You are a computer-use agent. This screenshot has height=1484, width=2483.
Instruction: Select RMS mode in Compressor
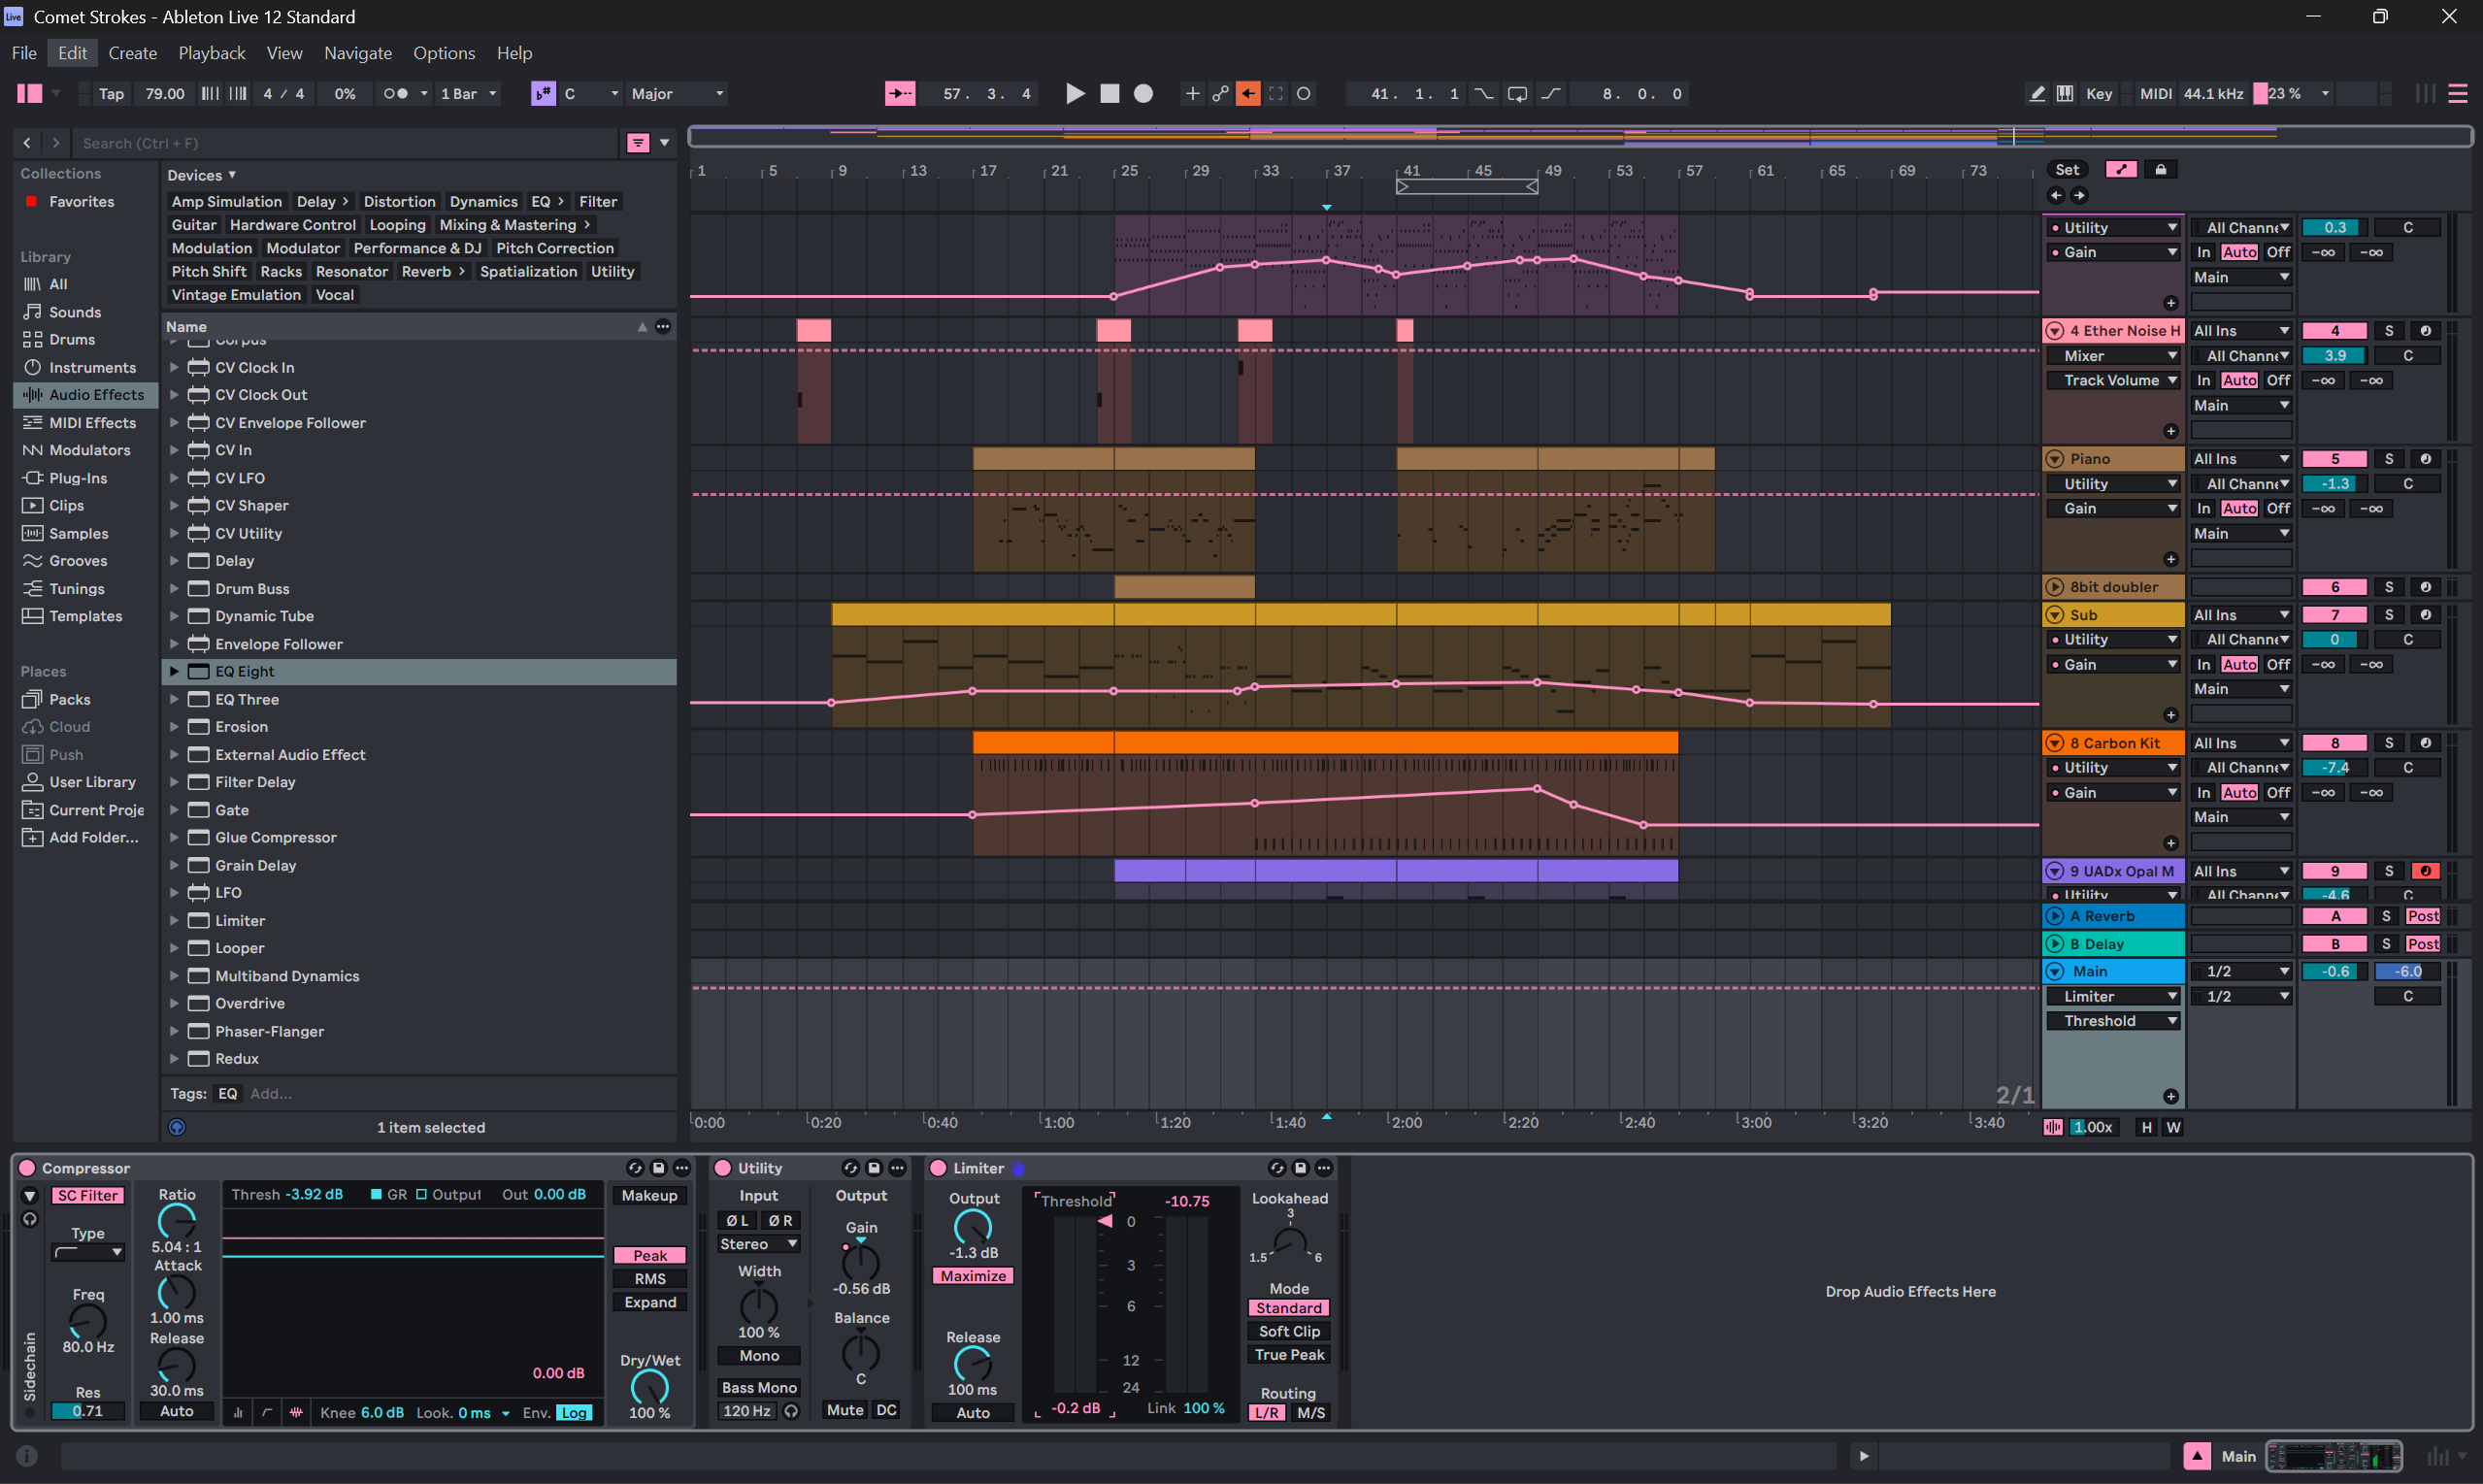click(x=649, y=1279)
